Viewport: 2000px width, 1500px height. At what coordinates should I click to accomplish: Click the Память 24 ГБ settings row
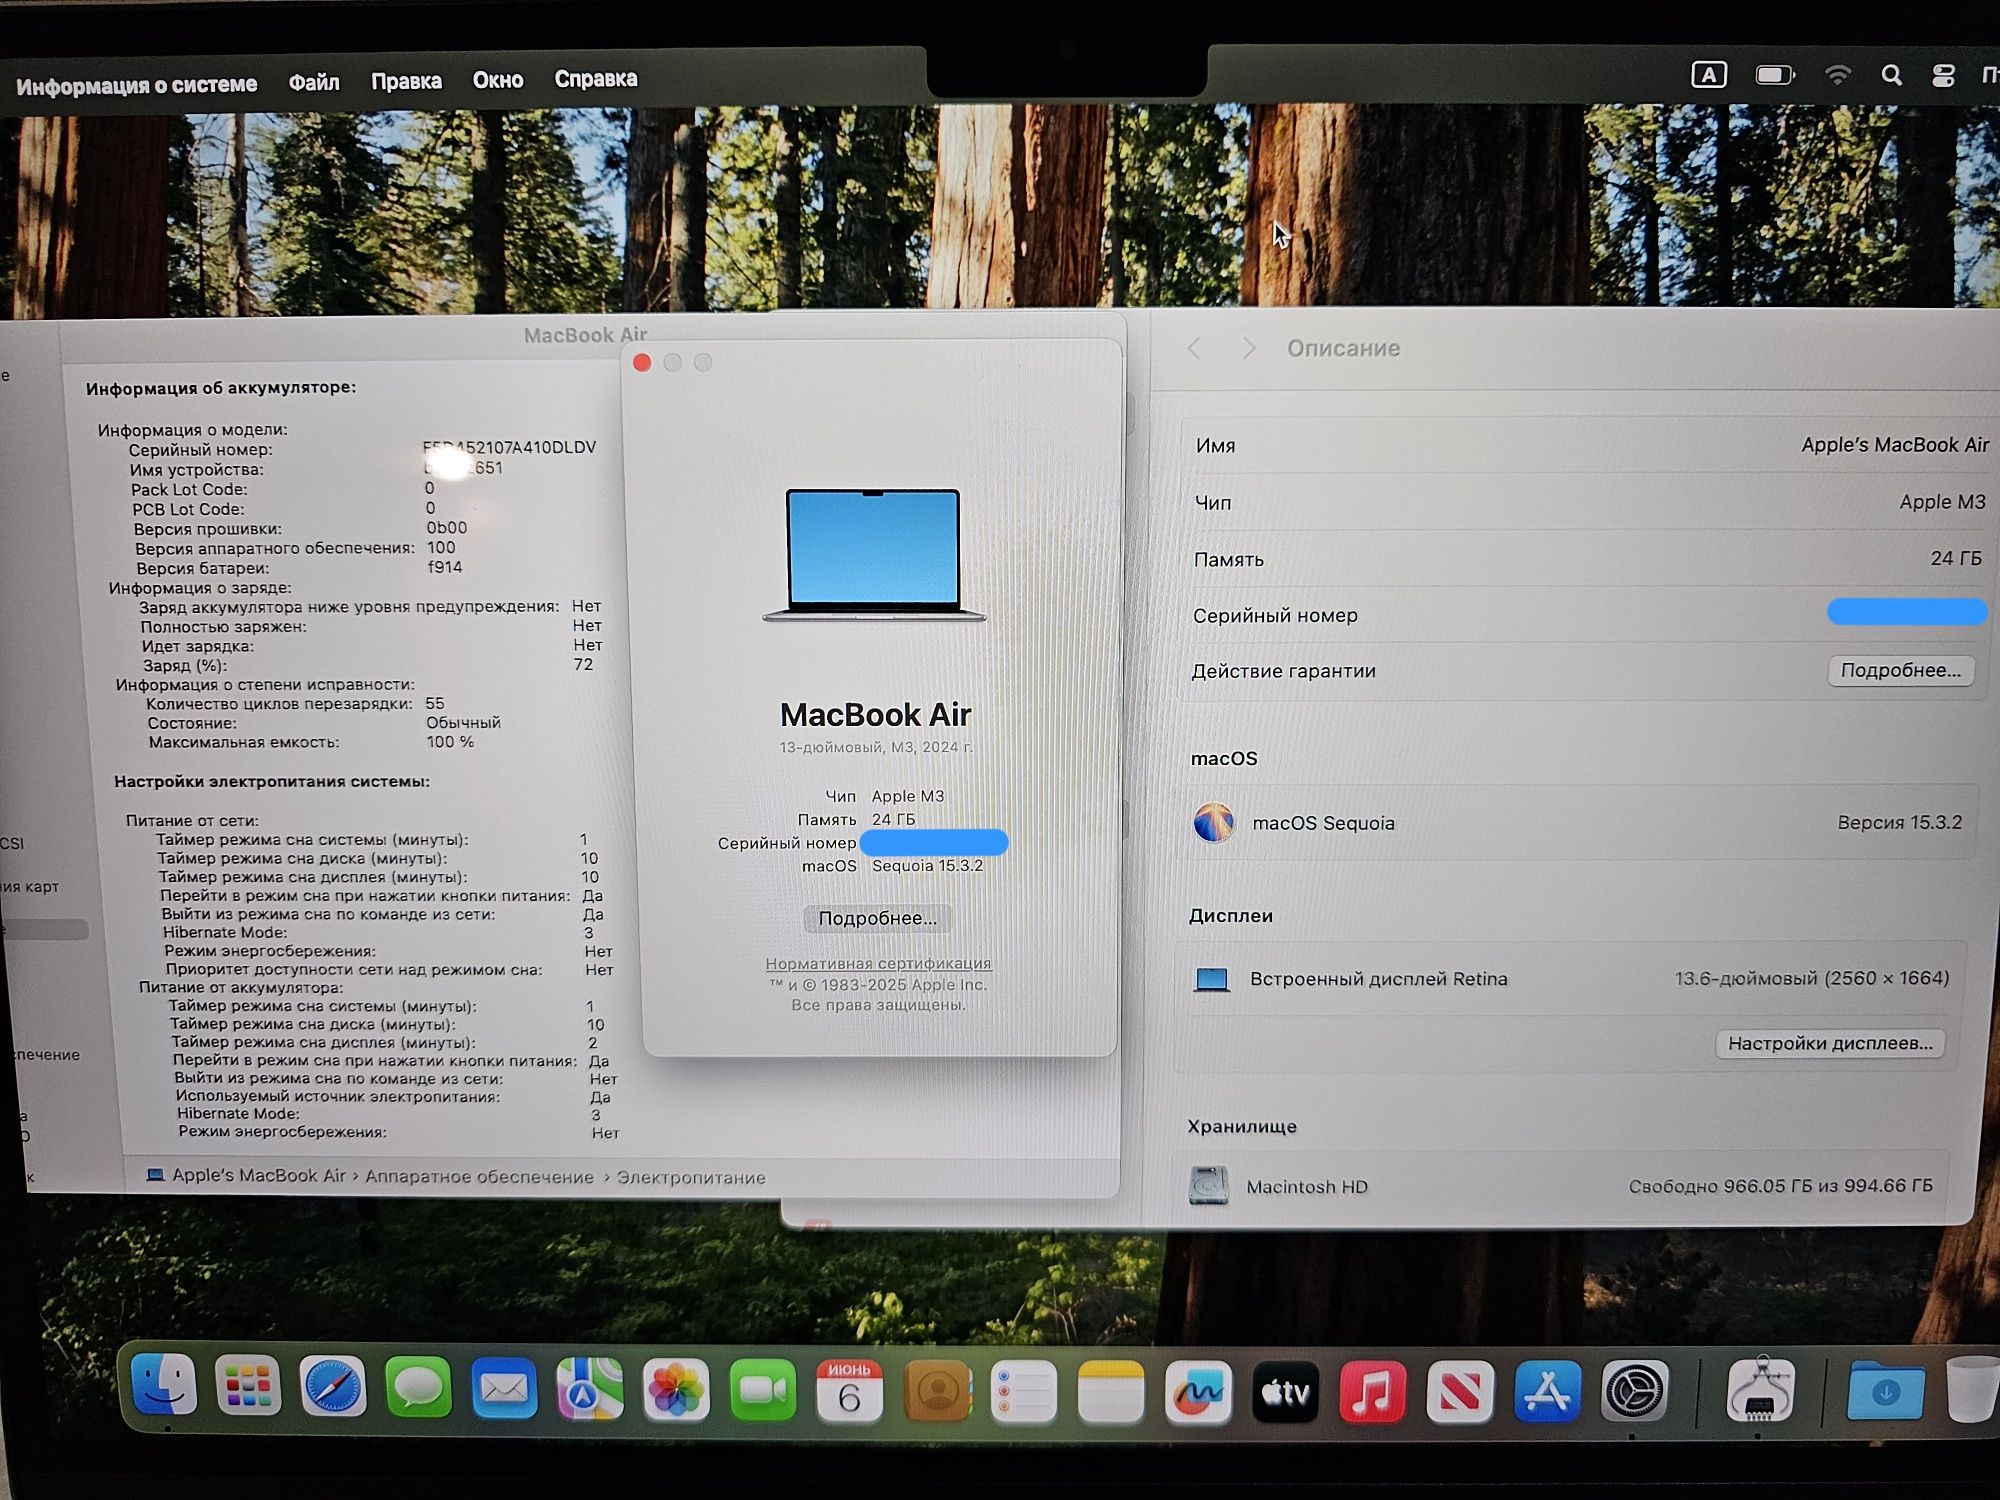[1586, 558]
